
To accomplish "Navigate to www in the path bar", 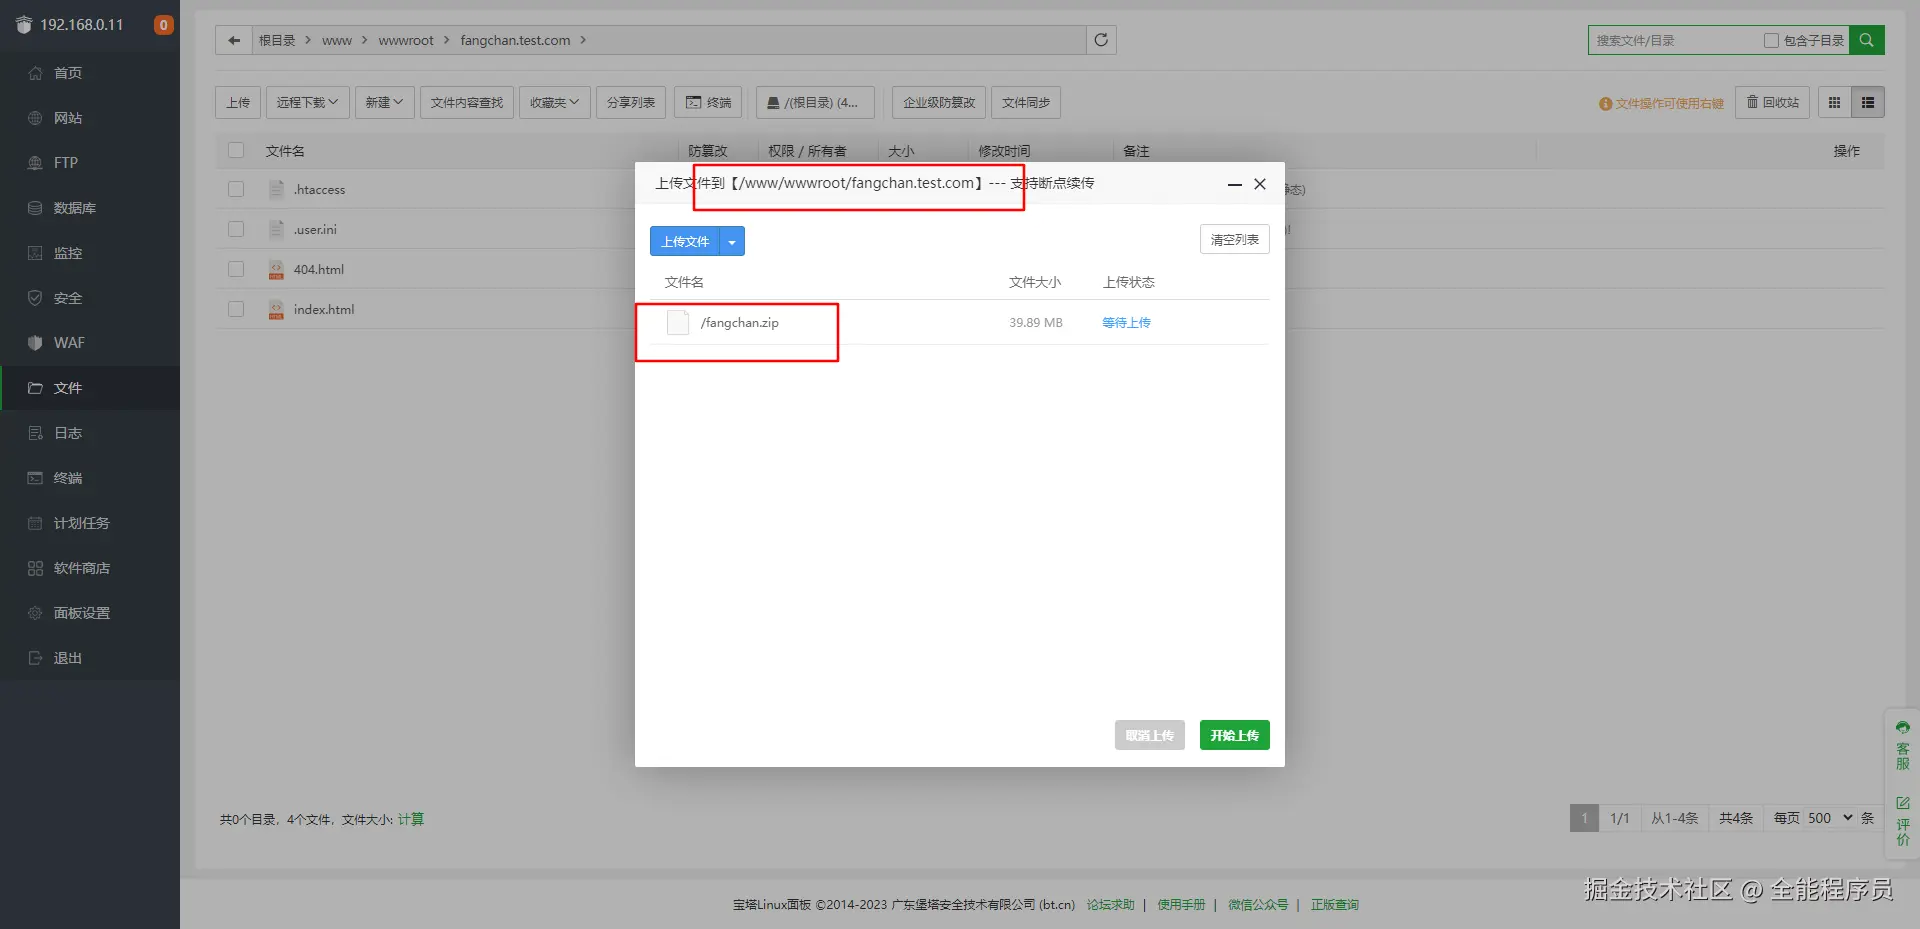I will click(x=337, y=40).
